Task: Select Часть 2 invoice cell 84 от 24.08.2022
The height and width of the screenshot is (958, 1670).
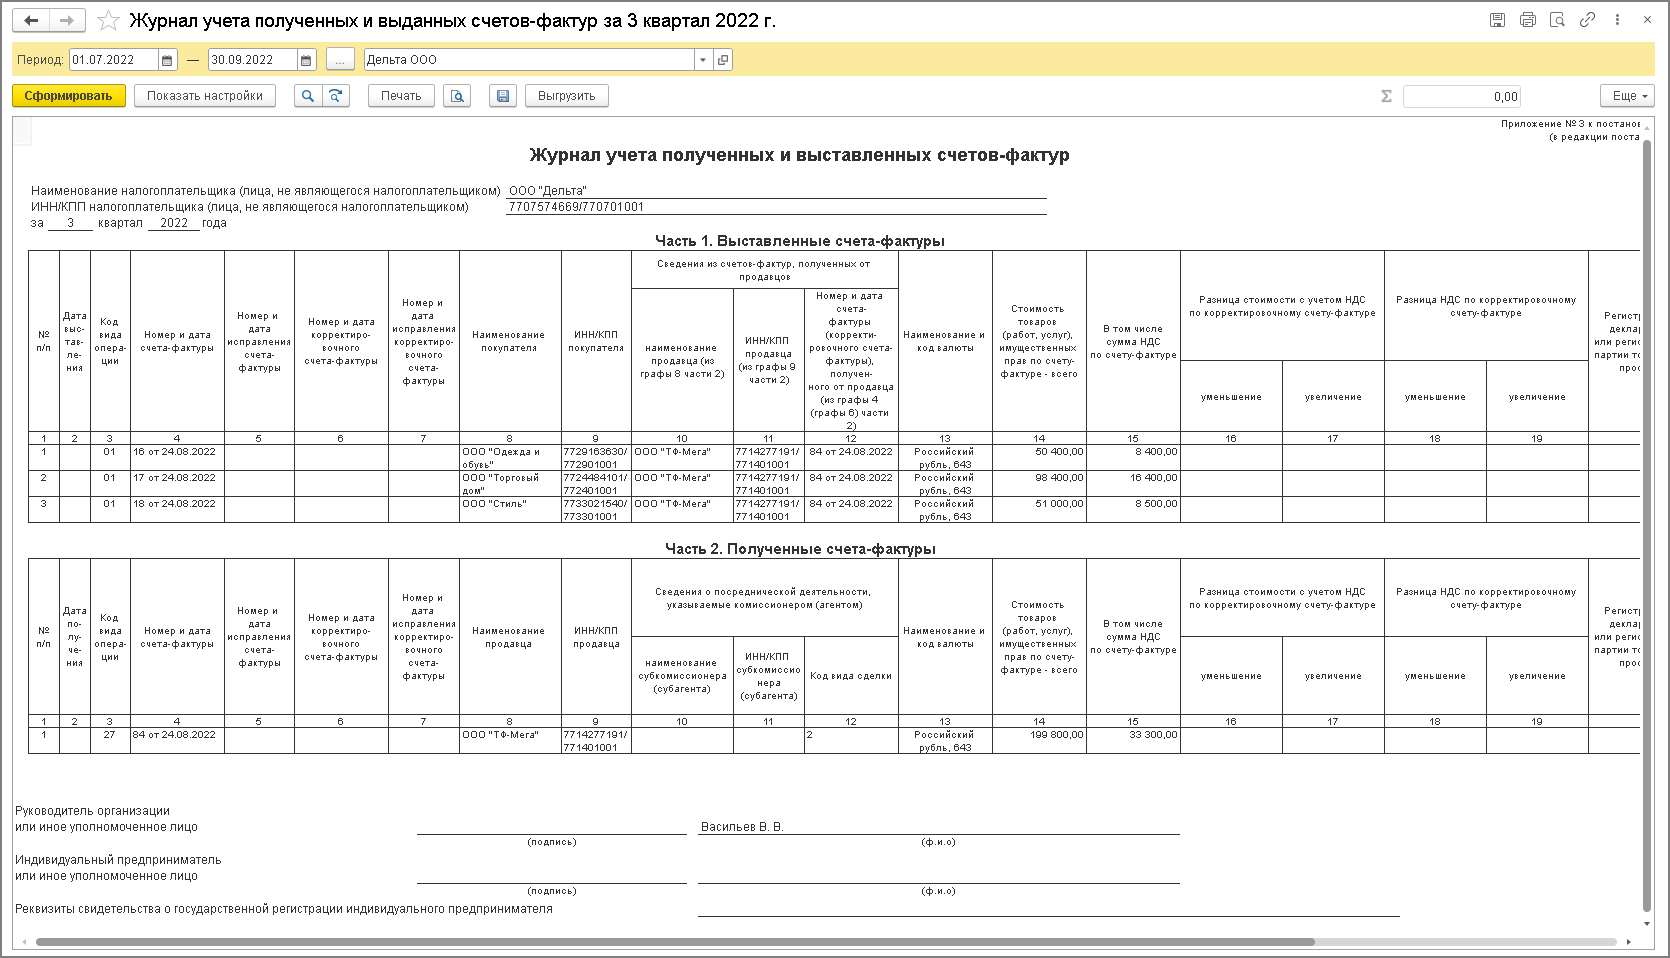Action: pos(177,741)
